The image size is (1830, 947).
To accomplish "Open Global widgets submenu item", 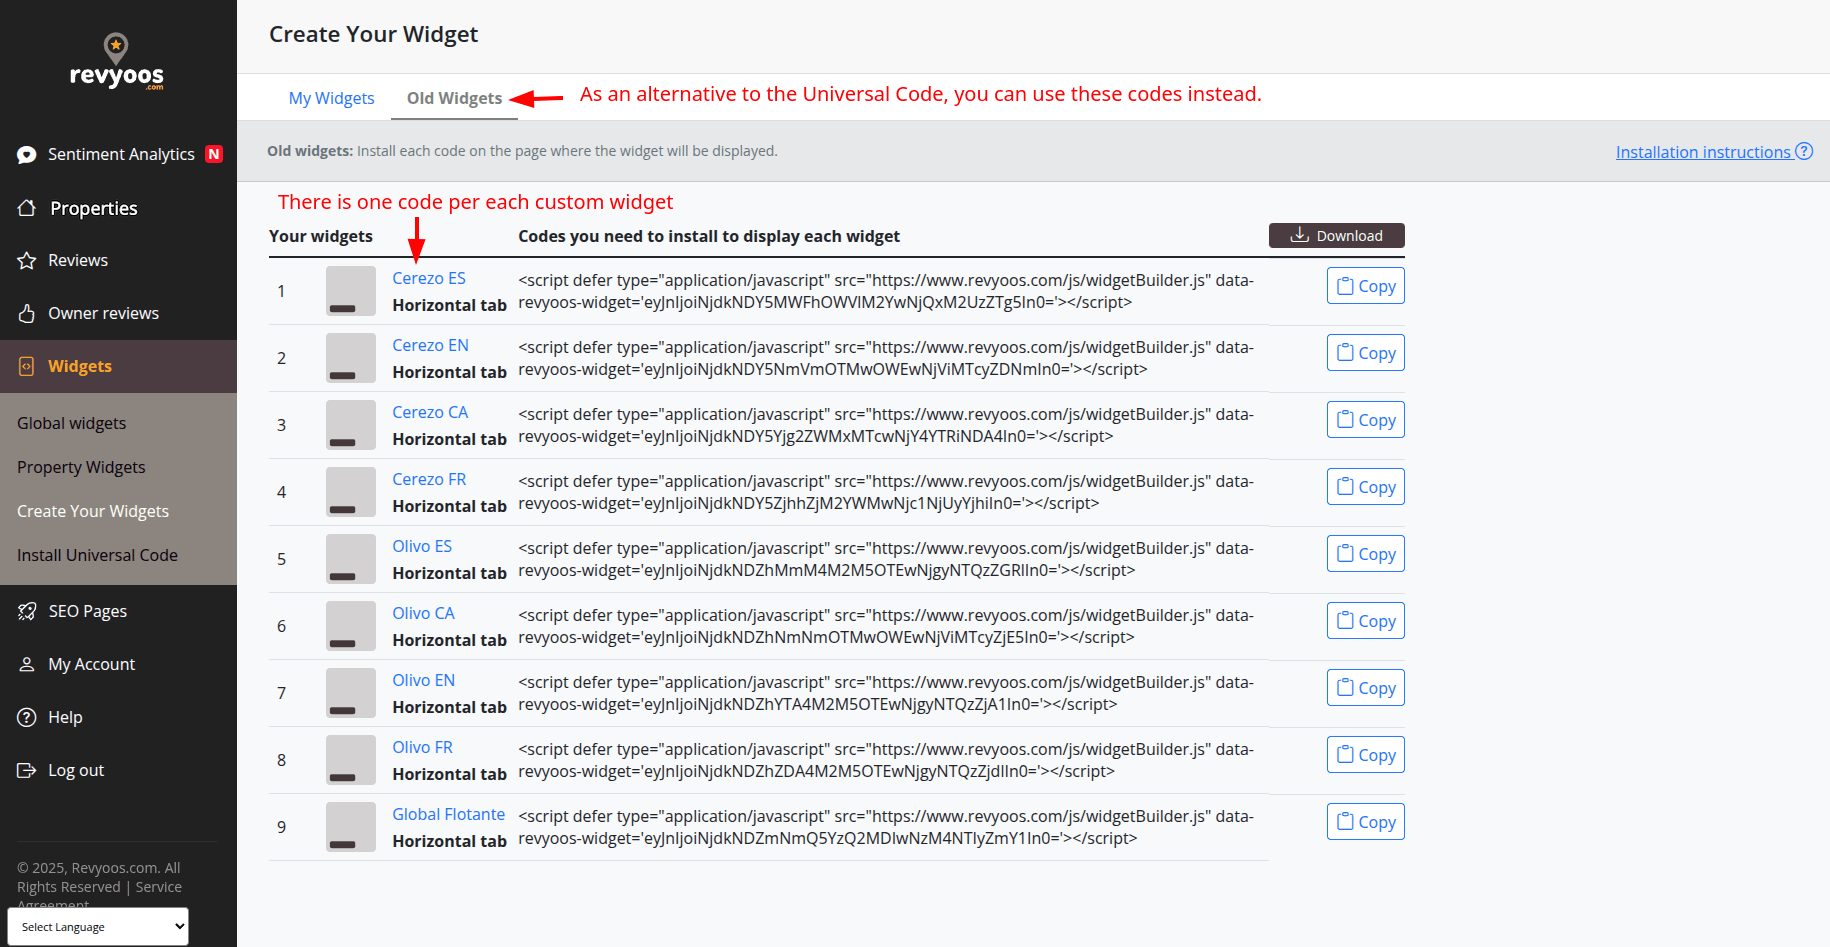I will [72, 424].
